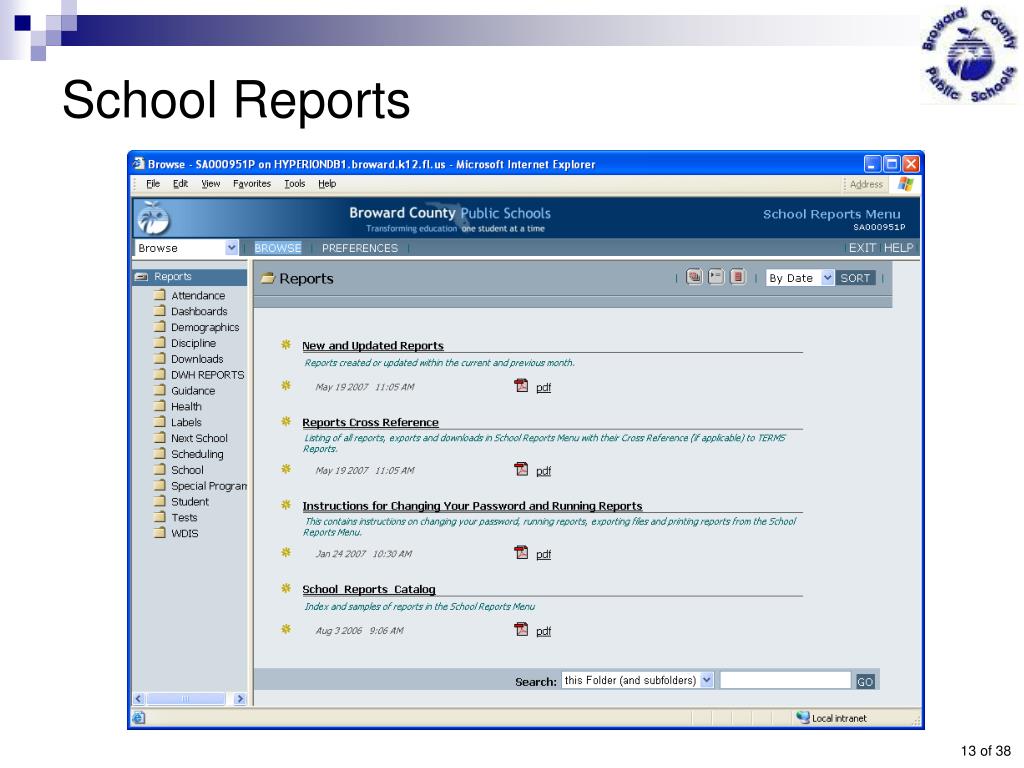This screenshot has width=1024, height=768.
Task: Open New and Updated Reports link
Action: coord(372,345)
